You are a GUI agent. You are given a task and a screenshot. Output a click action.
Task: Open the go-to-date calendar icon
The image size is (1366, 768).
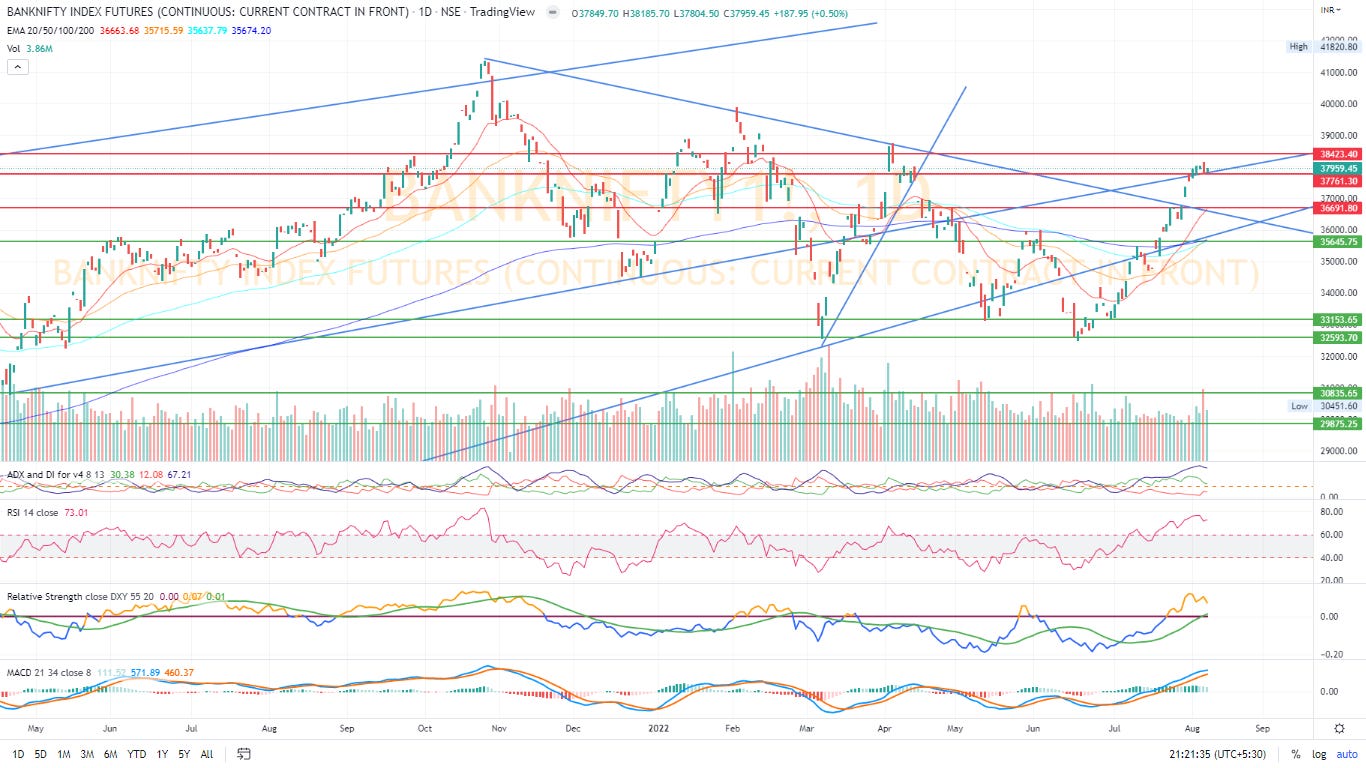coord(243,754)
